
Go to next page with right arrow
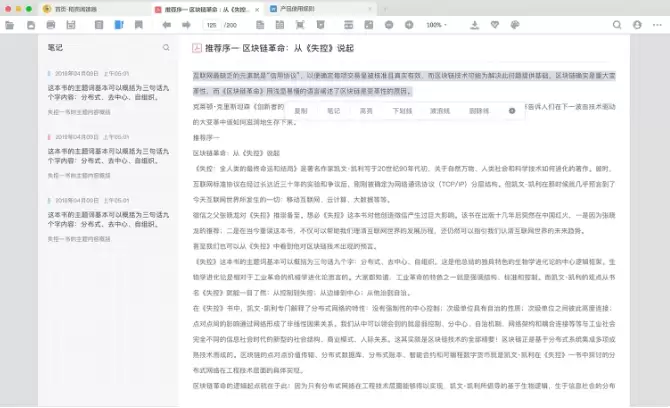[186, 25]
